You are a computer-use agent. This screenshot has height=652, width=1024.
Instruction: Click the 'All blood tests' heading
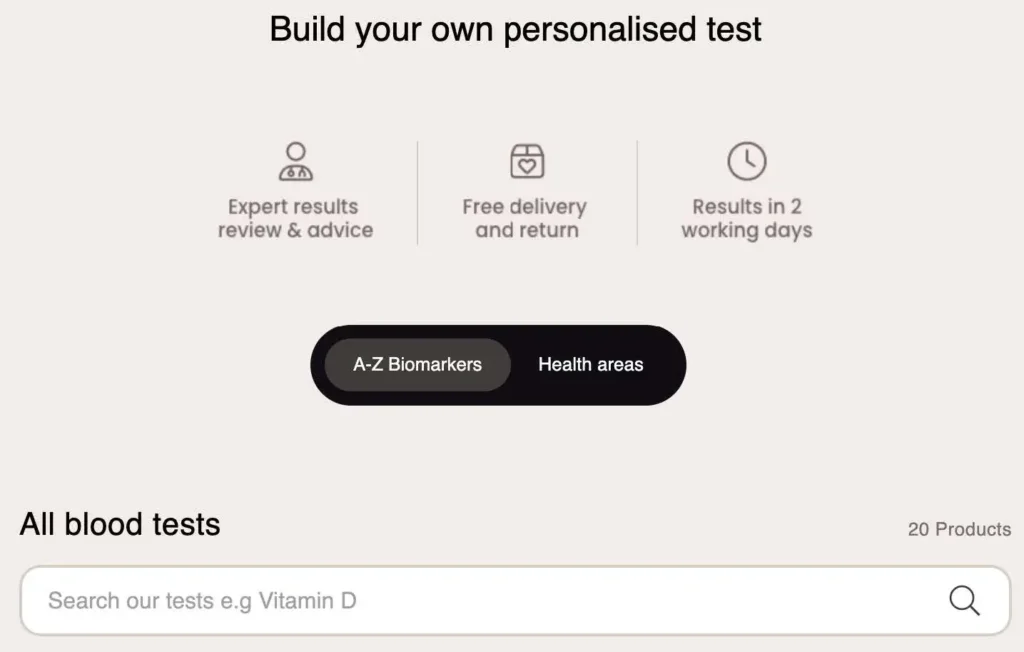(x=120, y=524)
